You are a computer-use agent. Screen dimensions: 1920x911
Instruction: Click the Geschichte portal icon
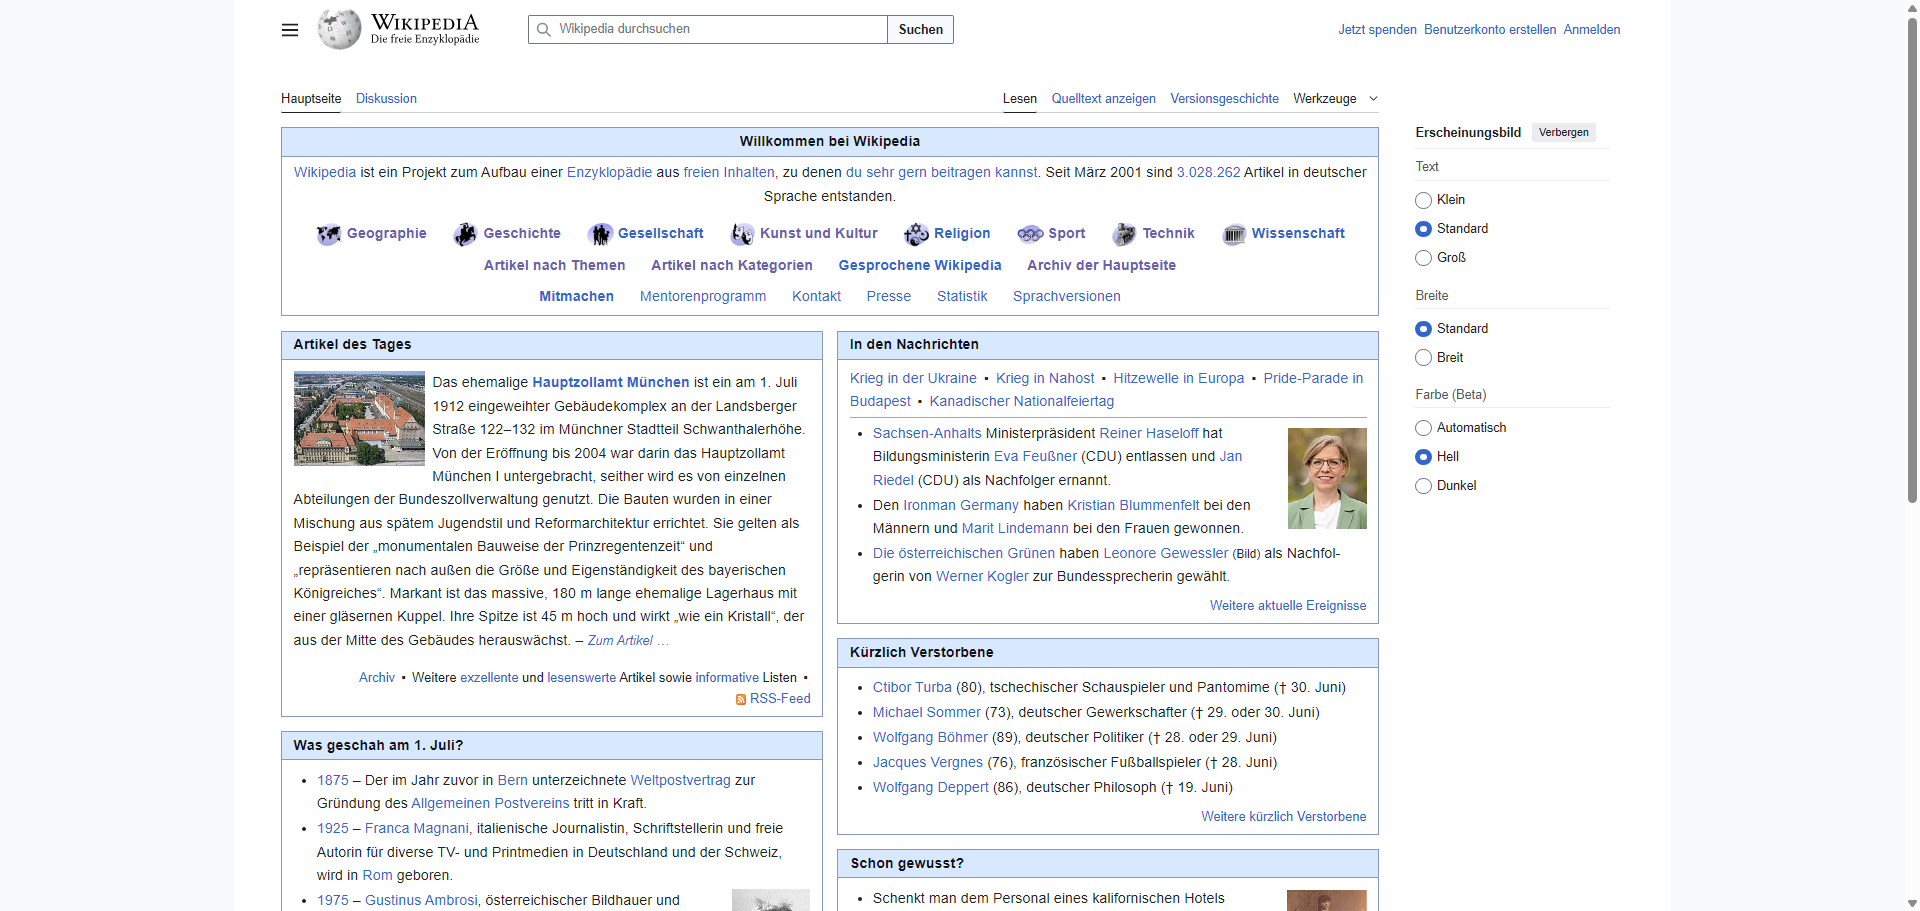[x=465, y=234]
